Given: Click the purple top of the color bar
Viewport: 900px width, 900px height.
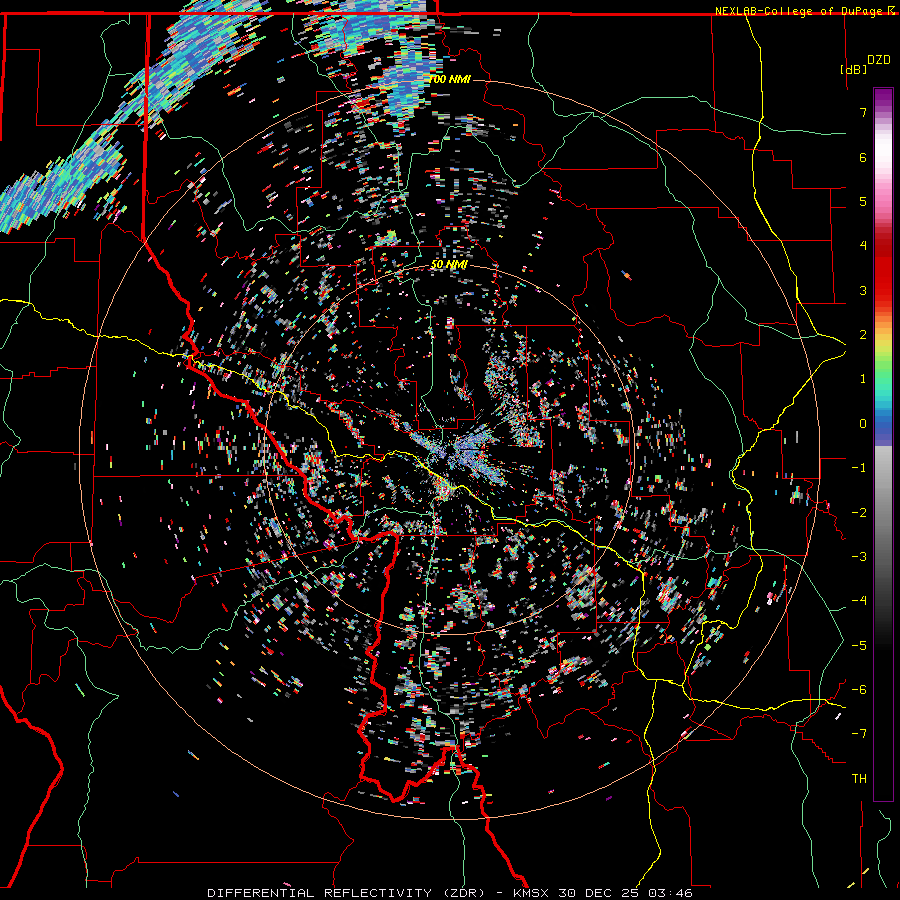Looking at the screenshot, I should (x=883, y=98).
